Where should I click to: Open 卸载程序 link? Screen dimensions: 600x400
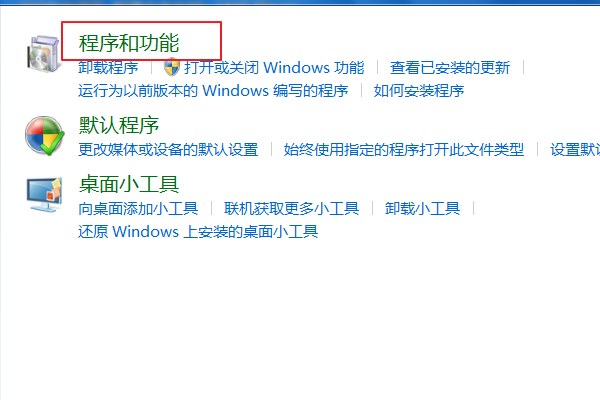[108, 68]
